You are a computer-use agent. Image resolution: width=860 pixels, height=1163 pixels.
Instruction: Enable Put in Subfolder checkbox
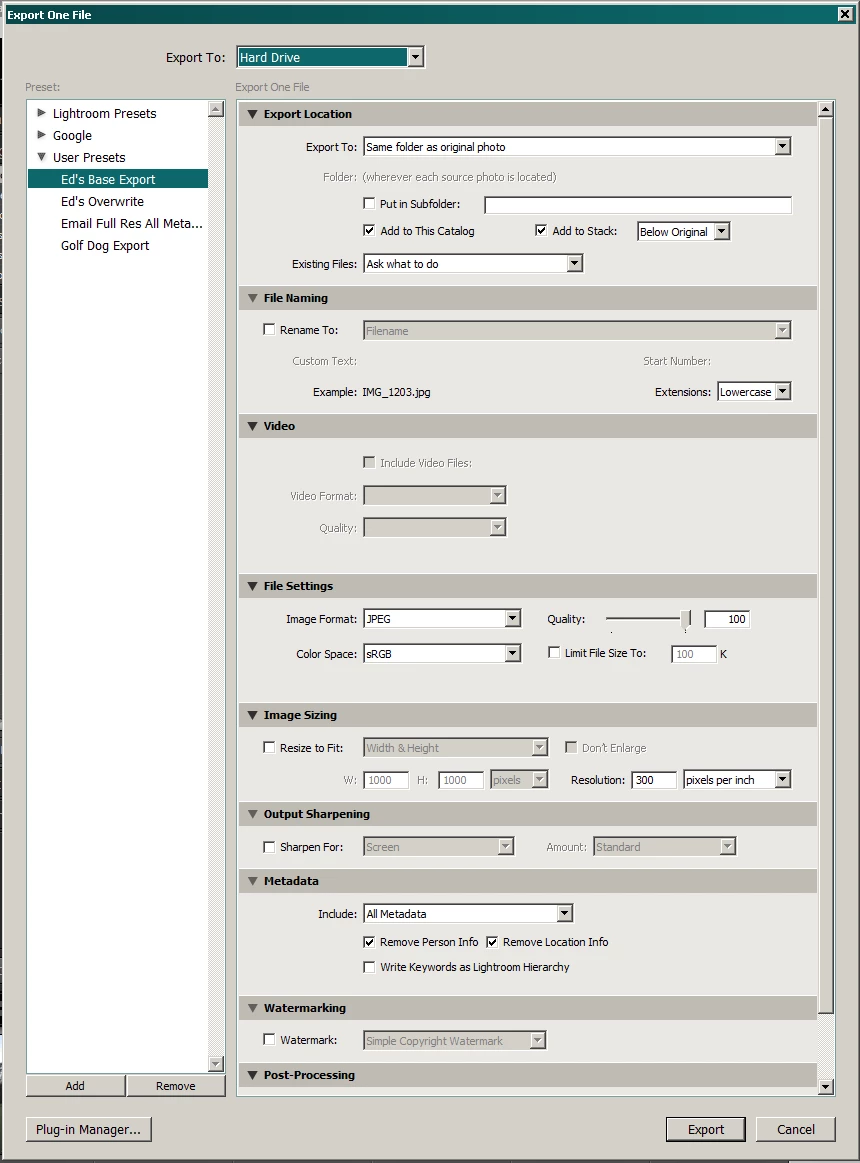pos(369,203)
